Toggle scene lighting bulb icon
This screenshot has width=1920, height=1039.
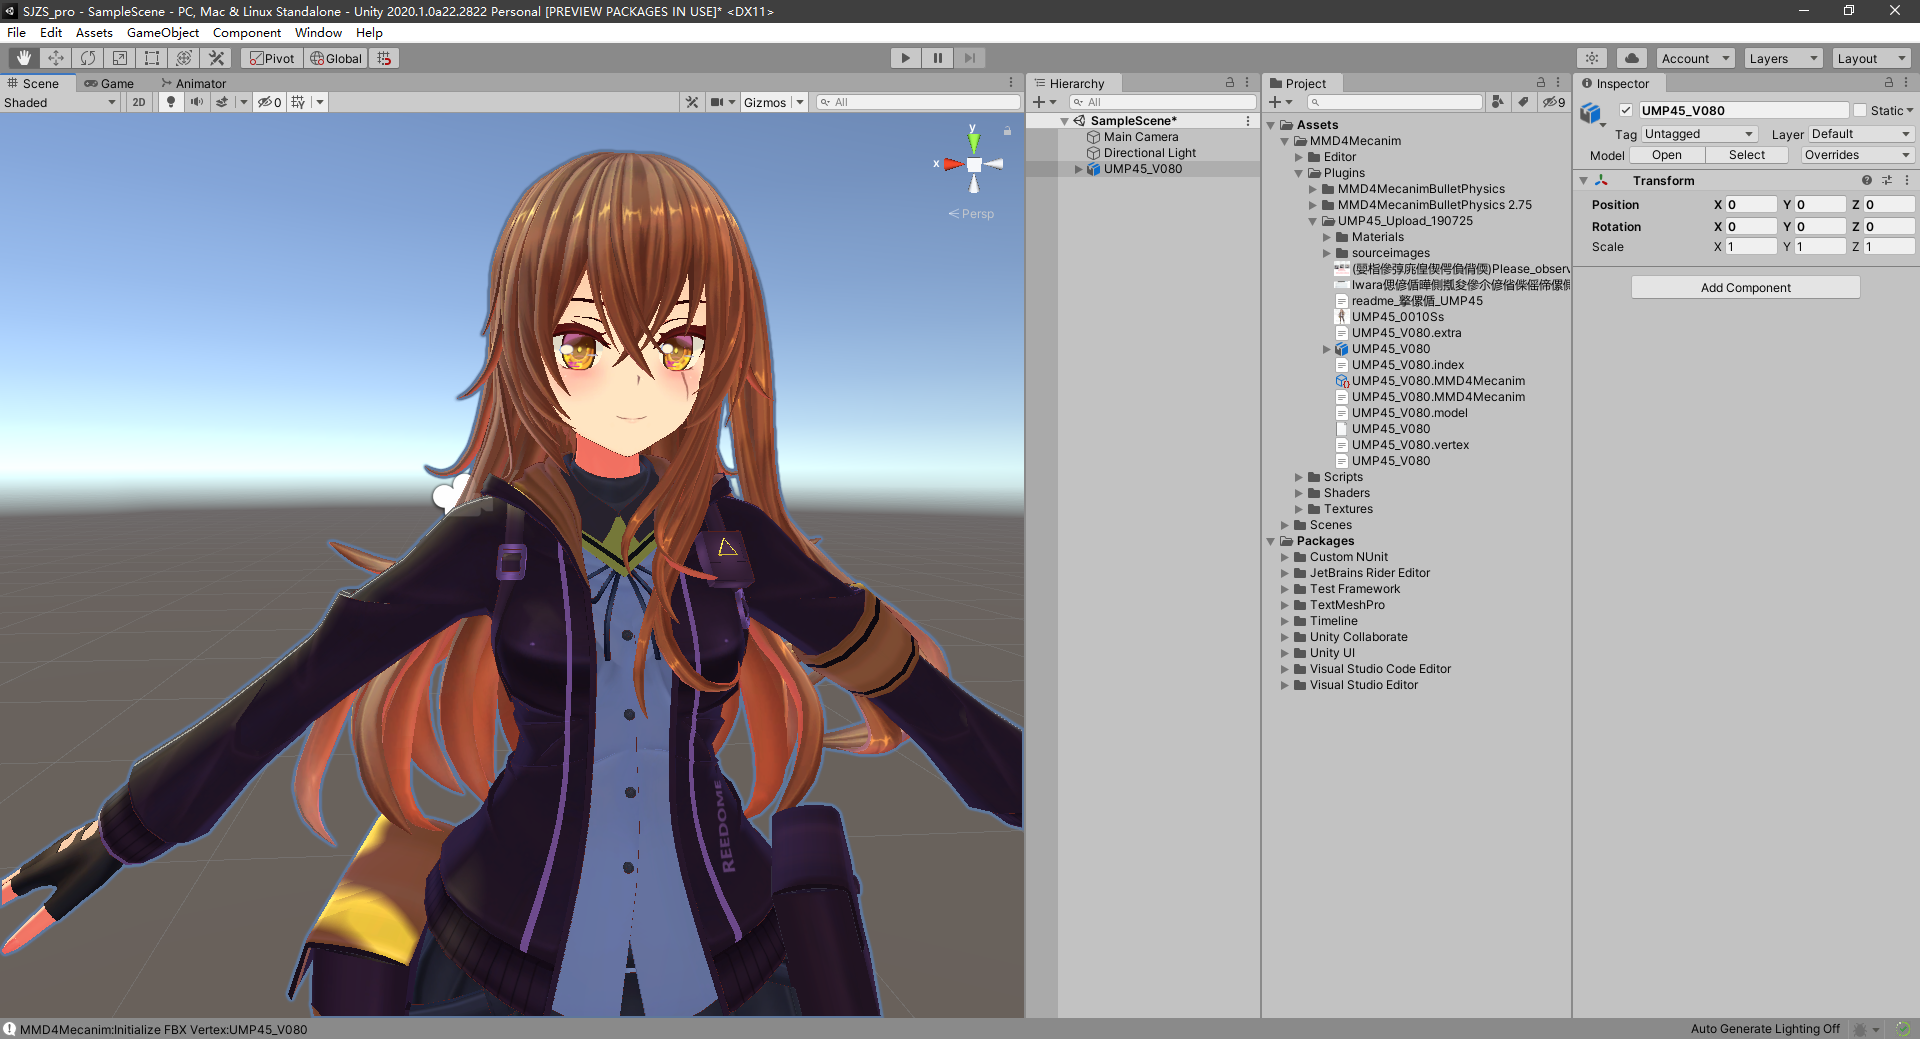coord(171,102)
